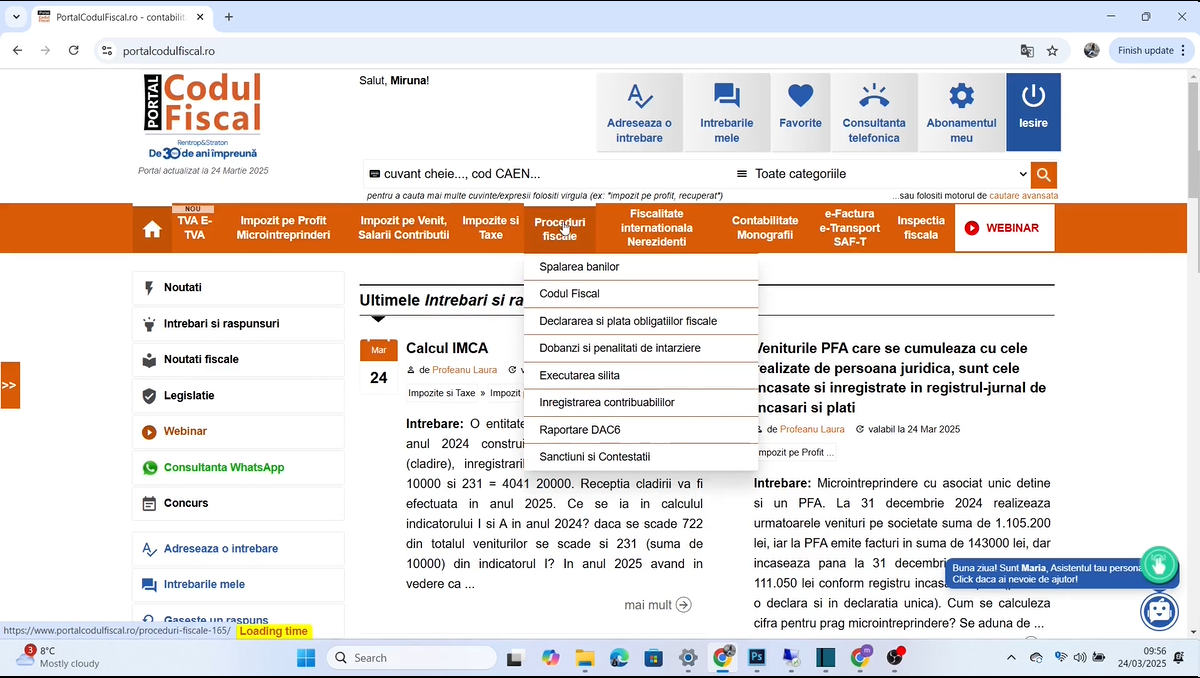Image resolution: width=1200 pixels, height=678 pixels.
Task: Open the Intrebarile mele chat tile
Action: (x=727, y=112)
